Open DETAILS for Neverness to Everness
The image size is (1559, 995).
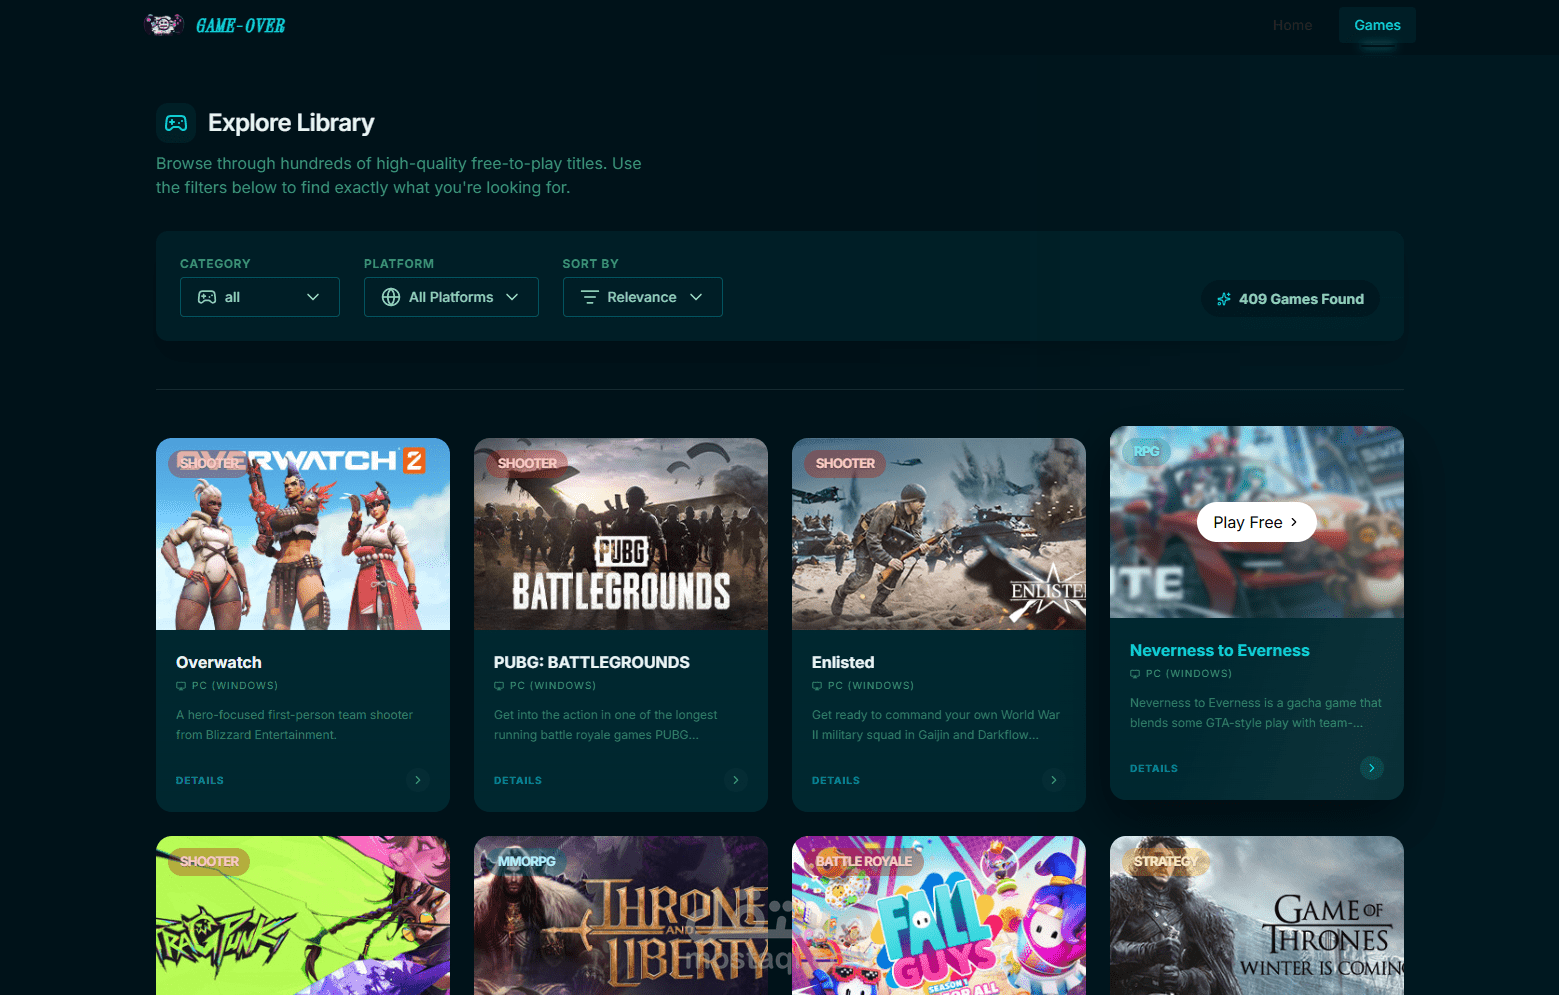1154,768
